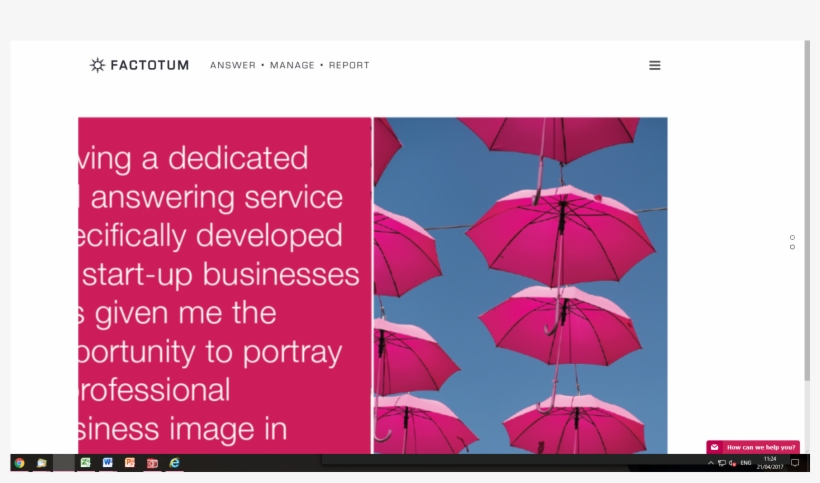Open the Windows notification center
The image size is (820, 483).
coord(795,463)
